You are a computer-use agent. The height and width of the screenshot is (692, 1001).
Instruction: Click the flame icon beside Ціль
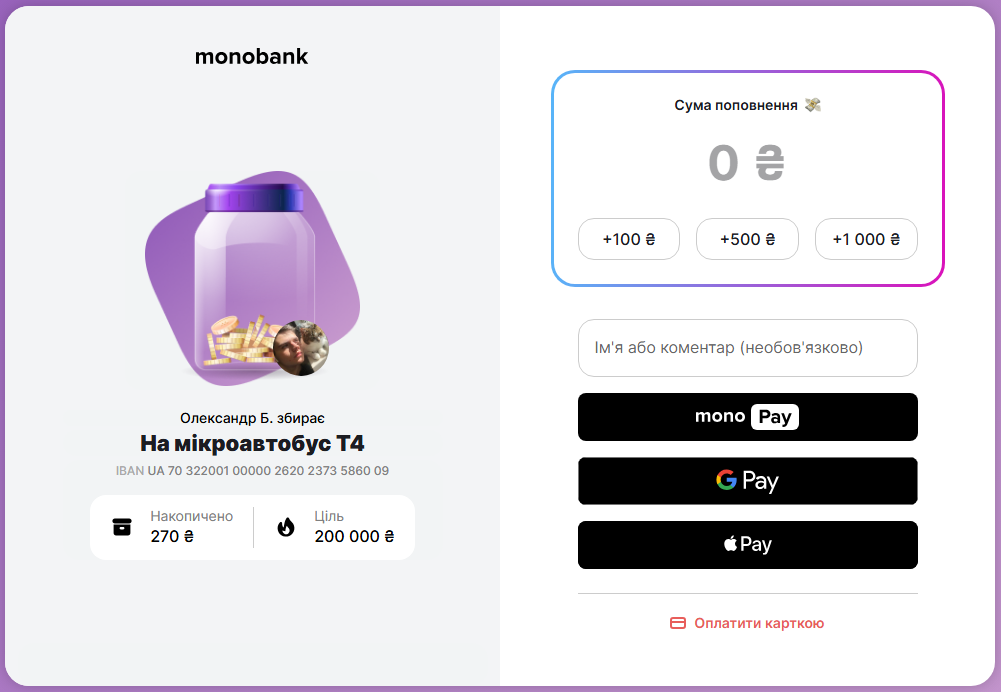[x=284, y=526]
